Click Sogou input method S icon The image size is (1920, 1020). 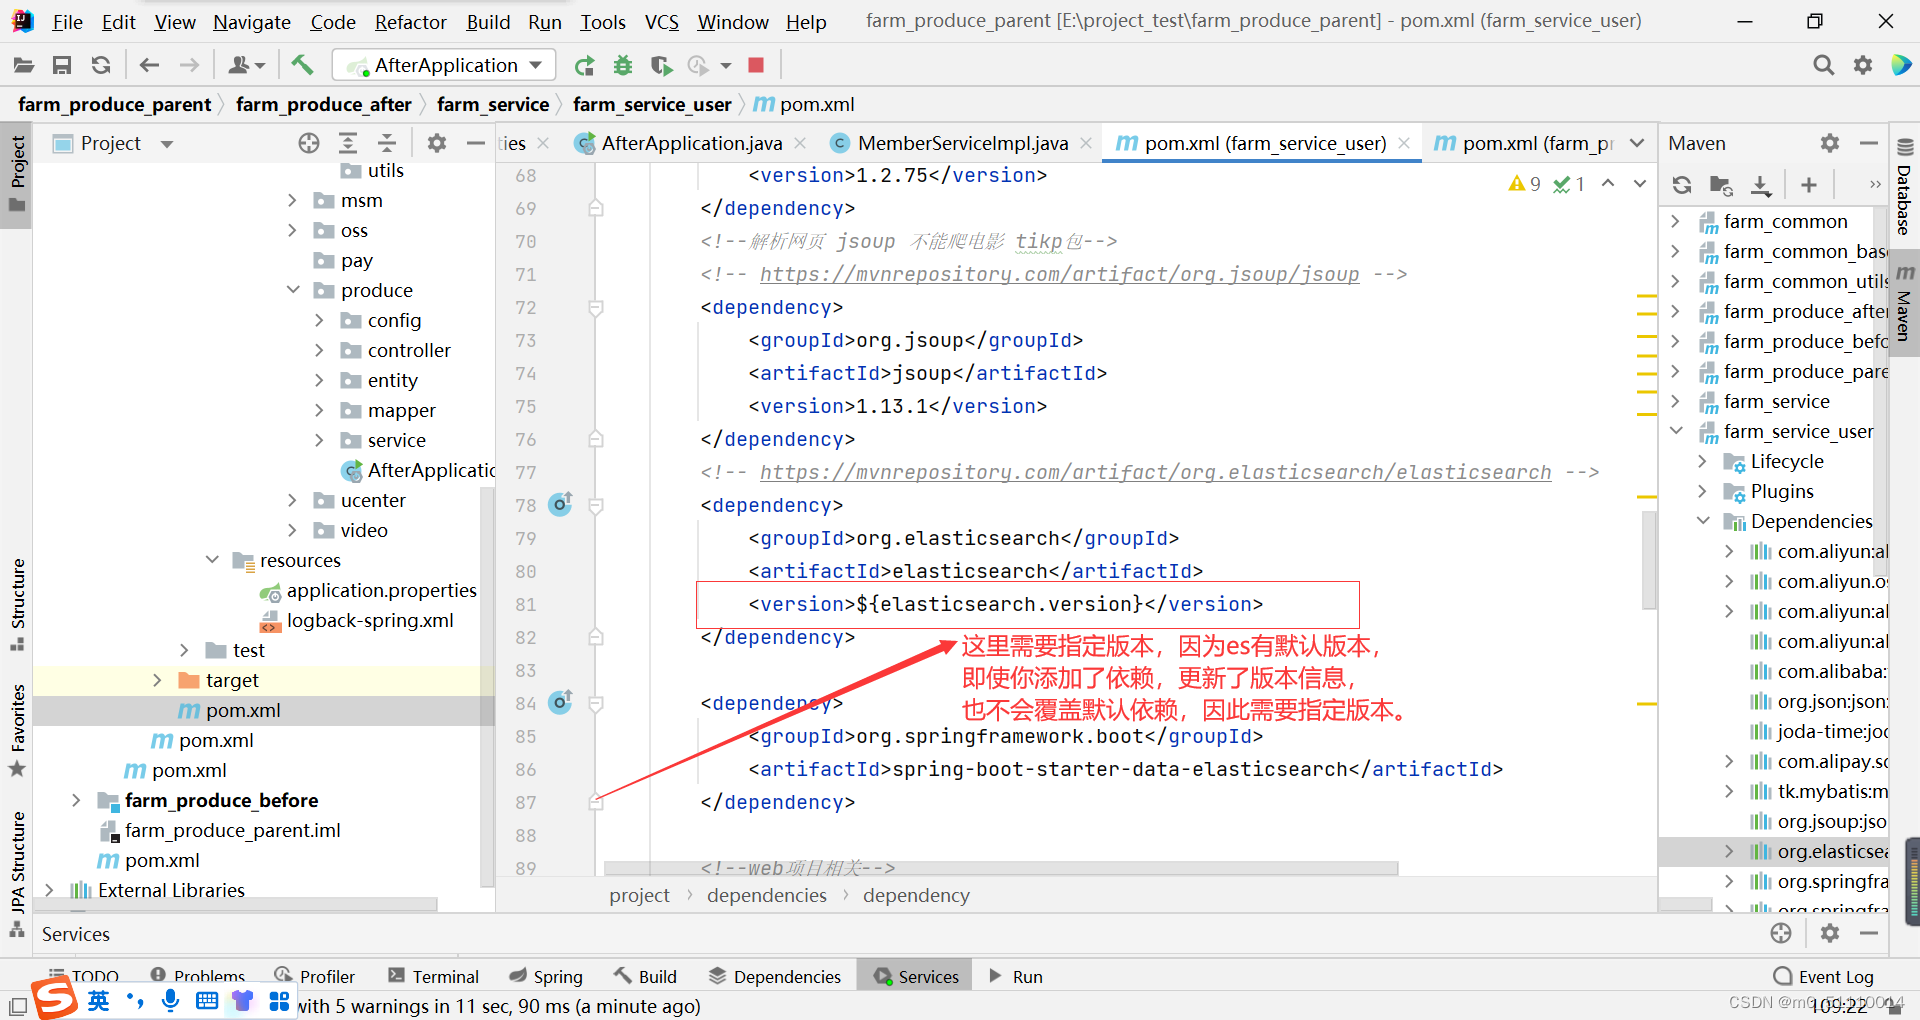point(54,998)
